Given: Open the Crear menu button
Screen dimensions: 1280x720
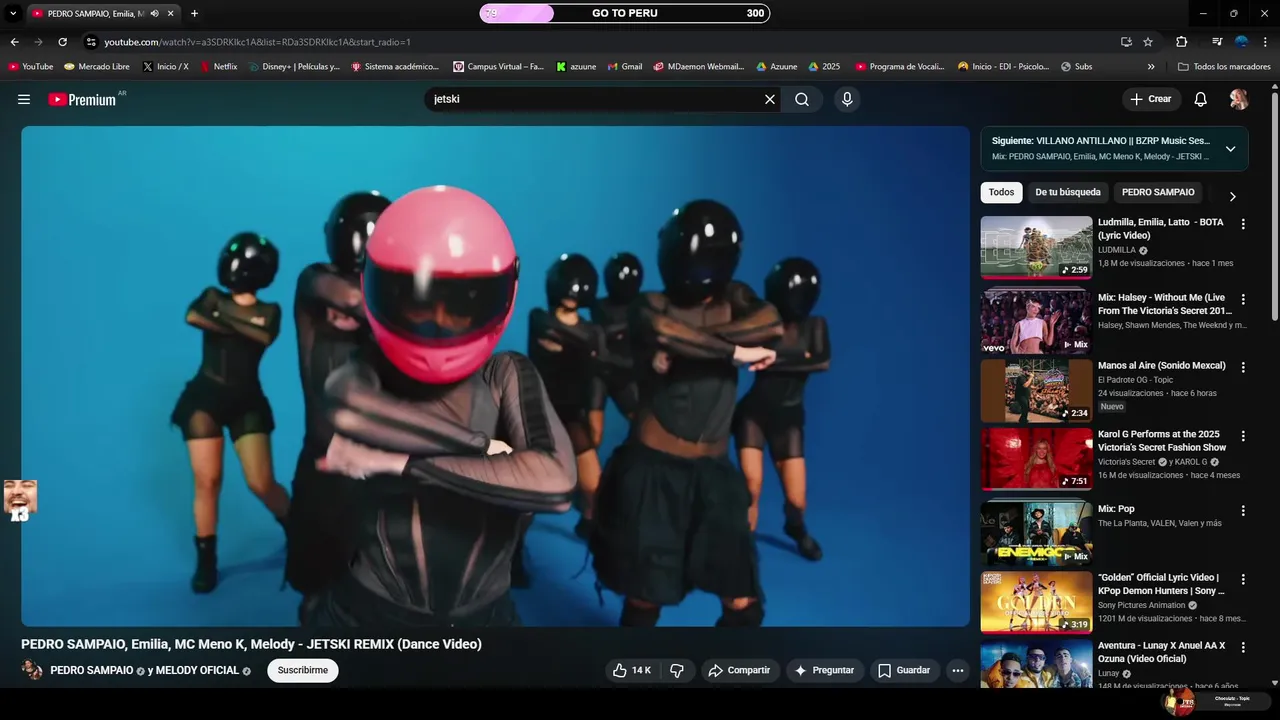Looking at the screenshot, I should (1151, 99).
